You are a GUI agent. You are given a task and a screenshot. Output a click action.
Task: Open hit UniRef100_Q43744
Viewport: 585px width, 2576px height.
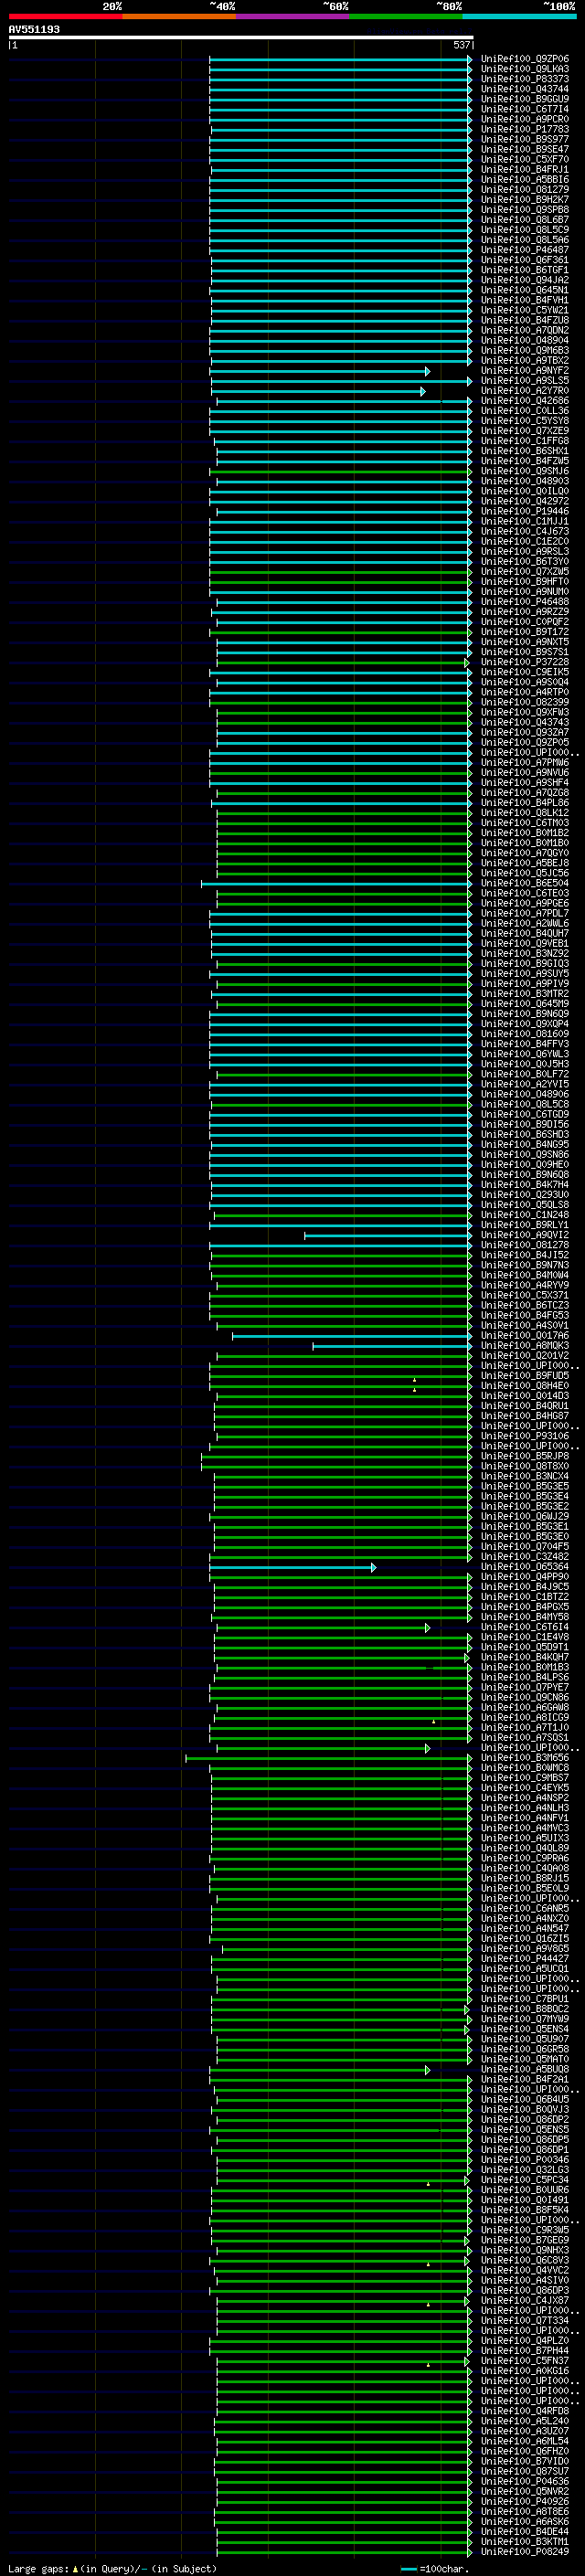click(525, 89)
